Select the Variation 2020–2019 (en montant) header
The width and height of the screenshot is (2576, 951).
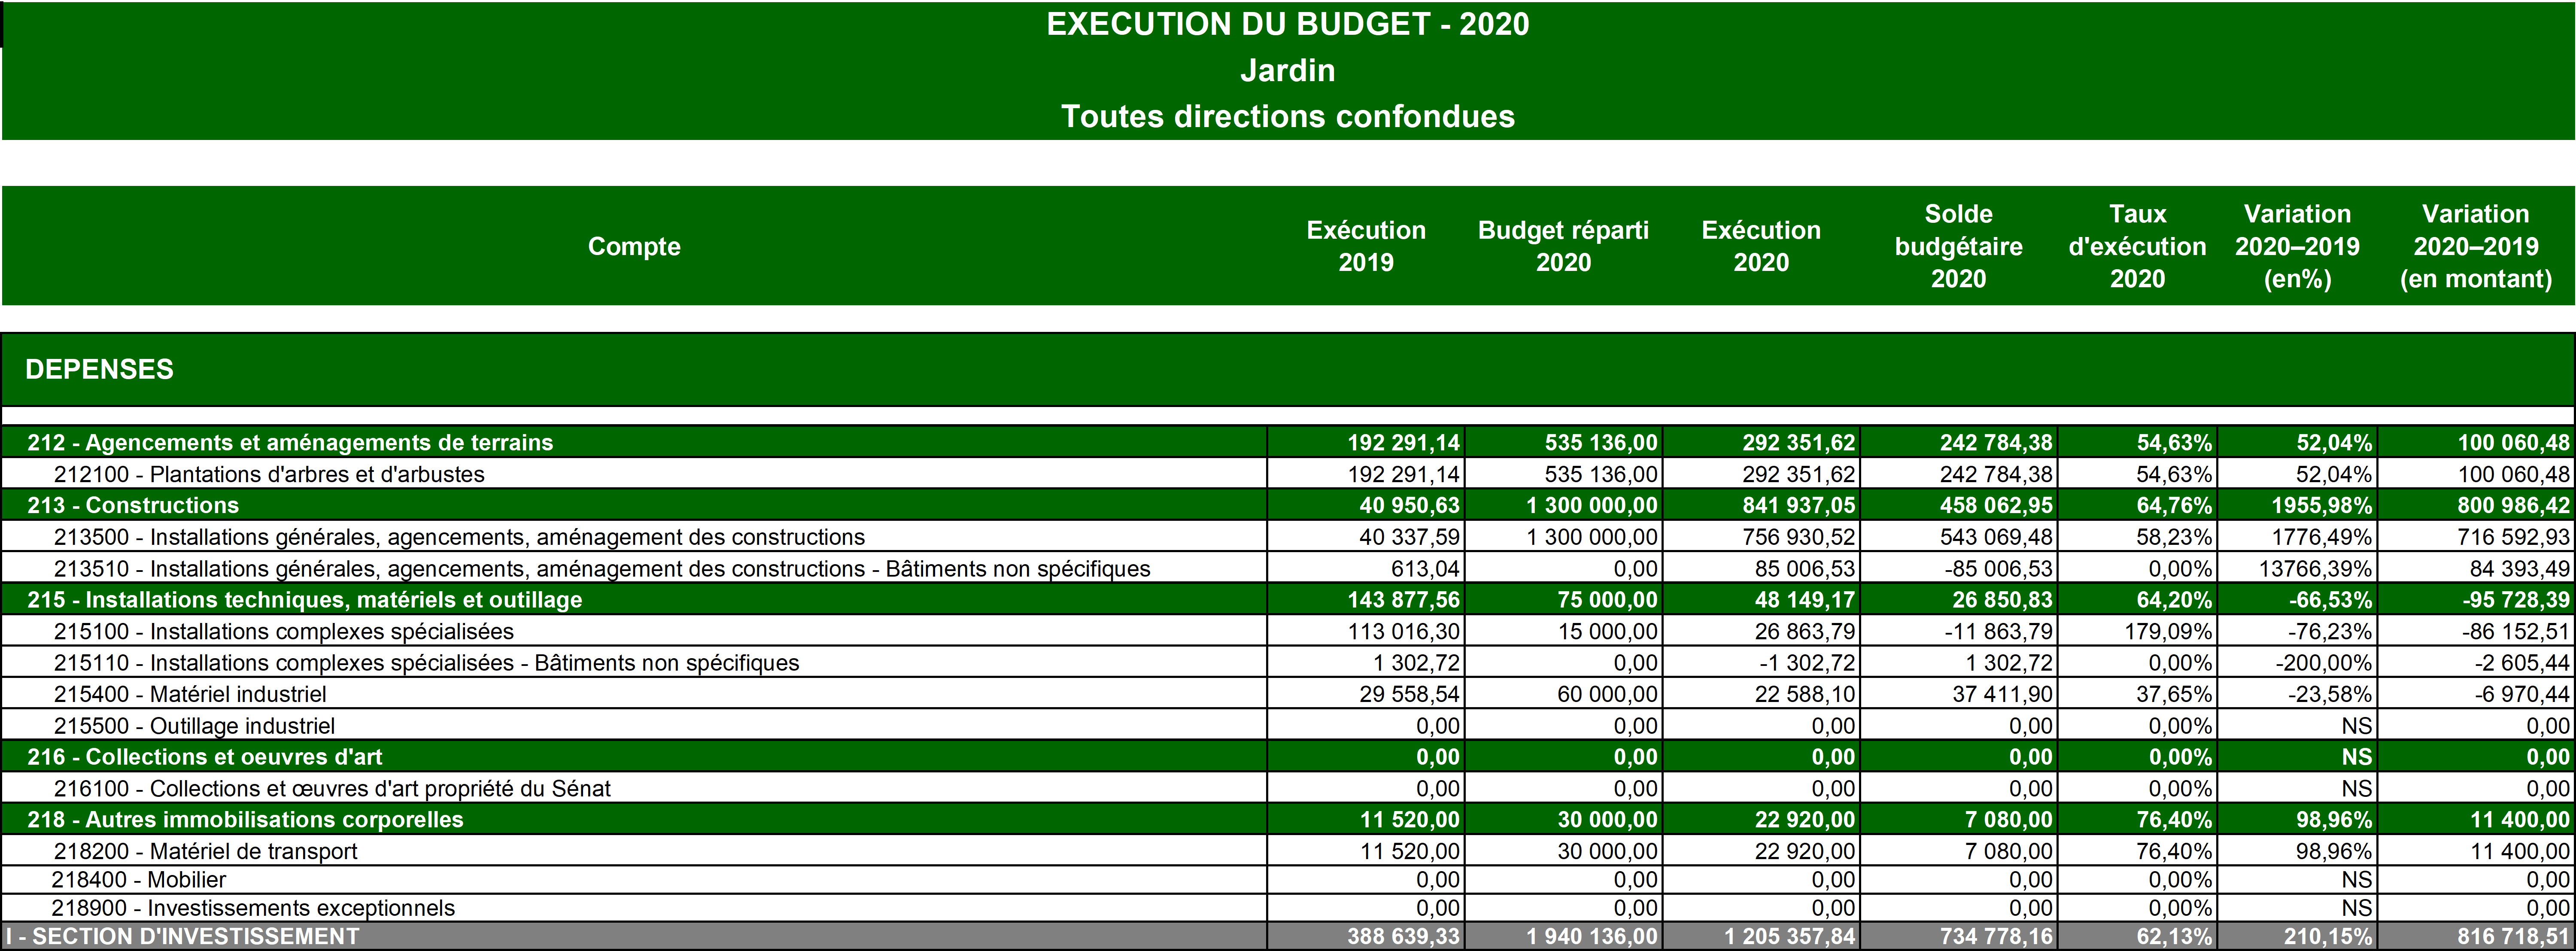pos(2475,246)
